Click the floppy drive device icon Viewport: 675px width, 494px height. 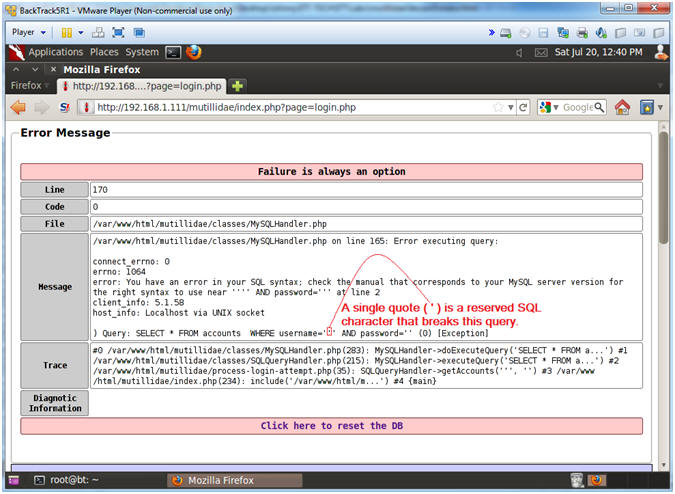click(544, 33)
